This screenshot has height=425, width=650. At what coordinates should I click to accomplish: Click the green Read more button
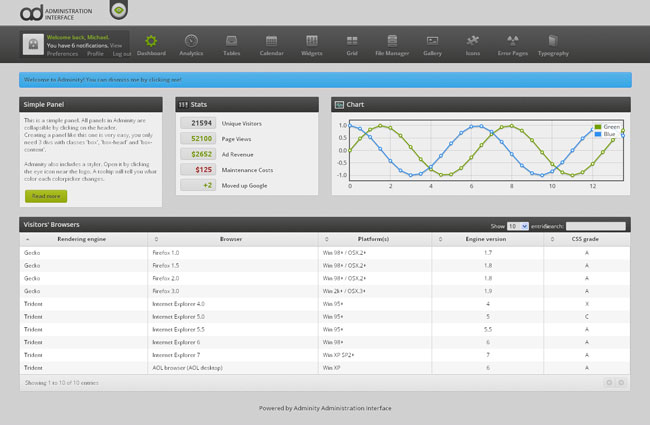[46, 196]
